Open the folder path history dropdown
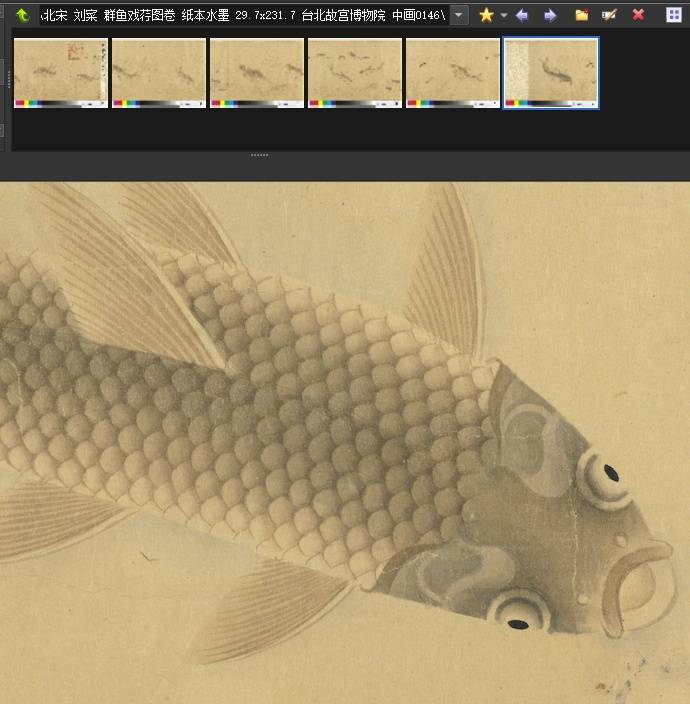The image size is (690, 704). [x=458, y=15]
